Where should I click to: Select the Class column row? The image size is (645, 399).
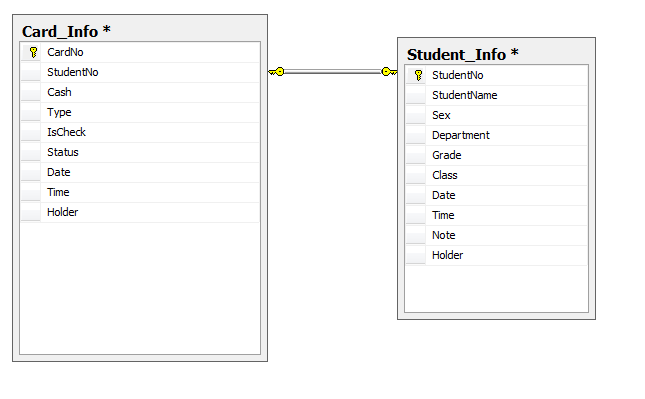tap(497, 175)
